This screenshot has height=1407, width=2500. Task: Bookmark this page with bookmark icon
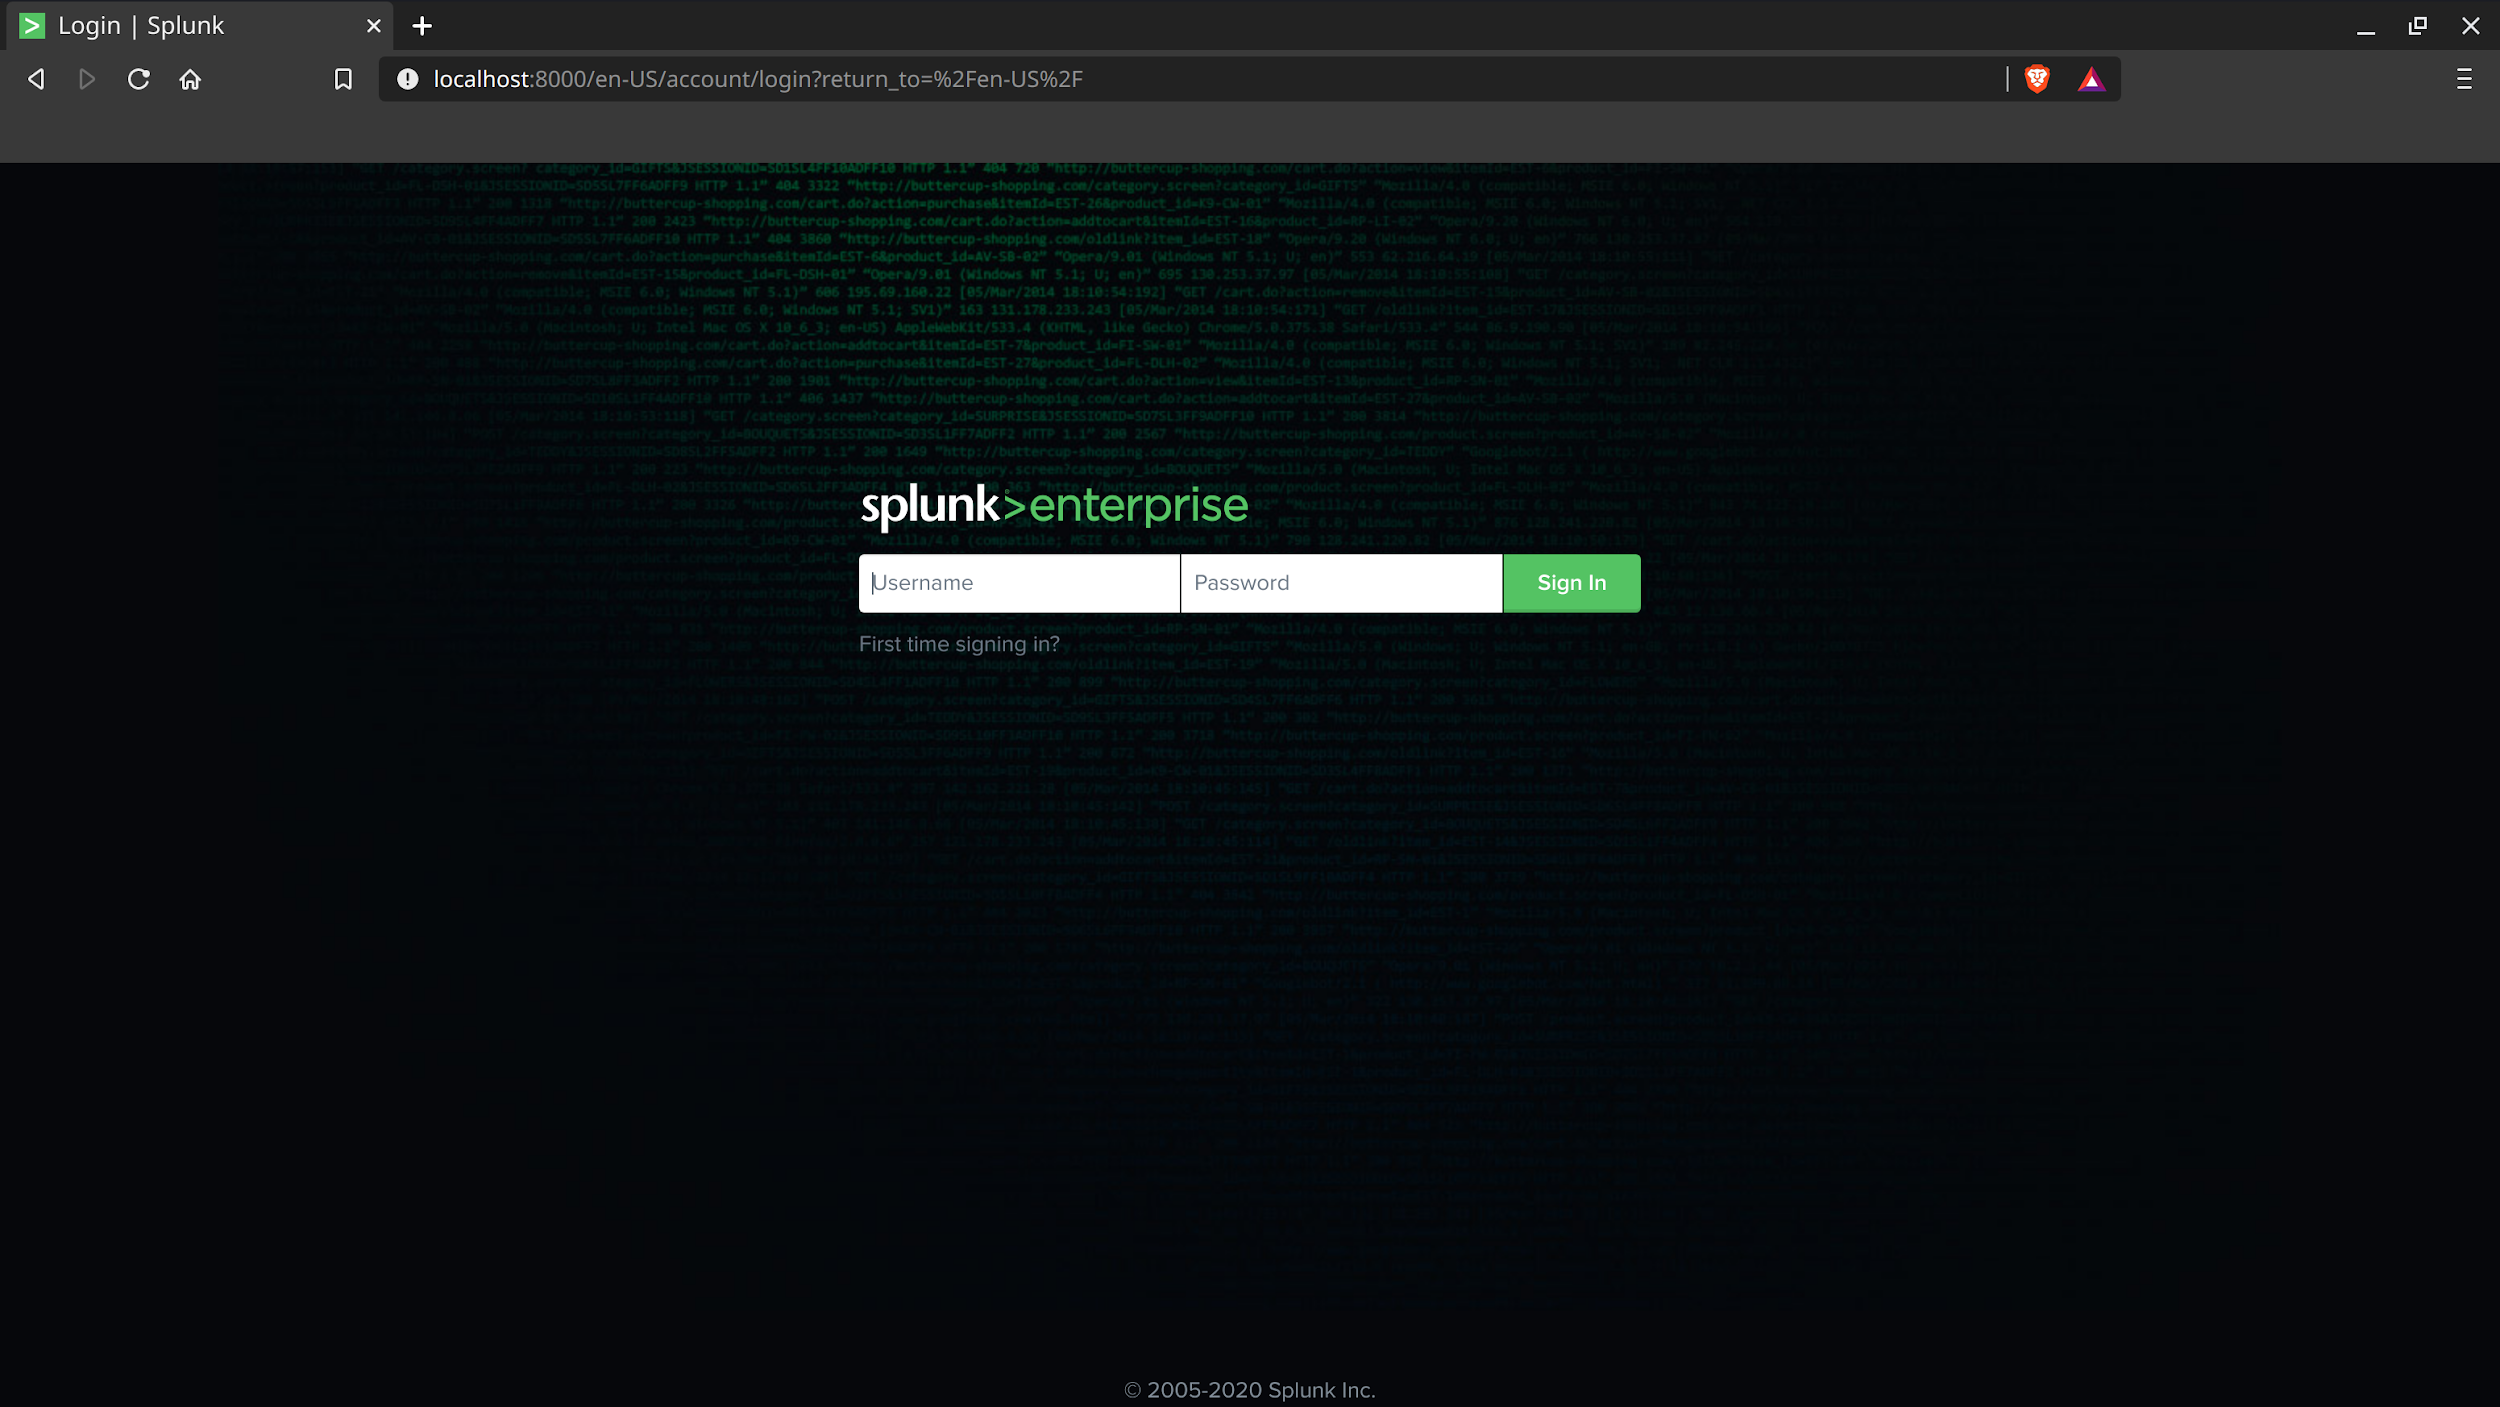343,79
